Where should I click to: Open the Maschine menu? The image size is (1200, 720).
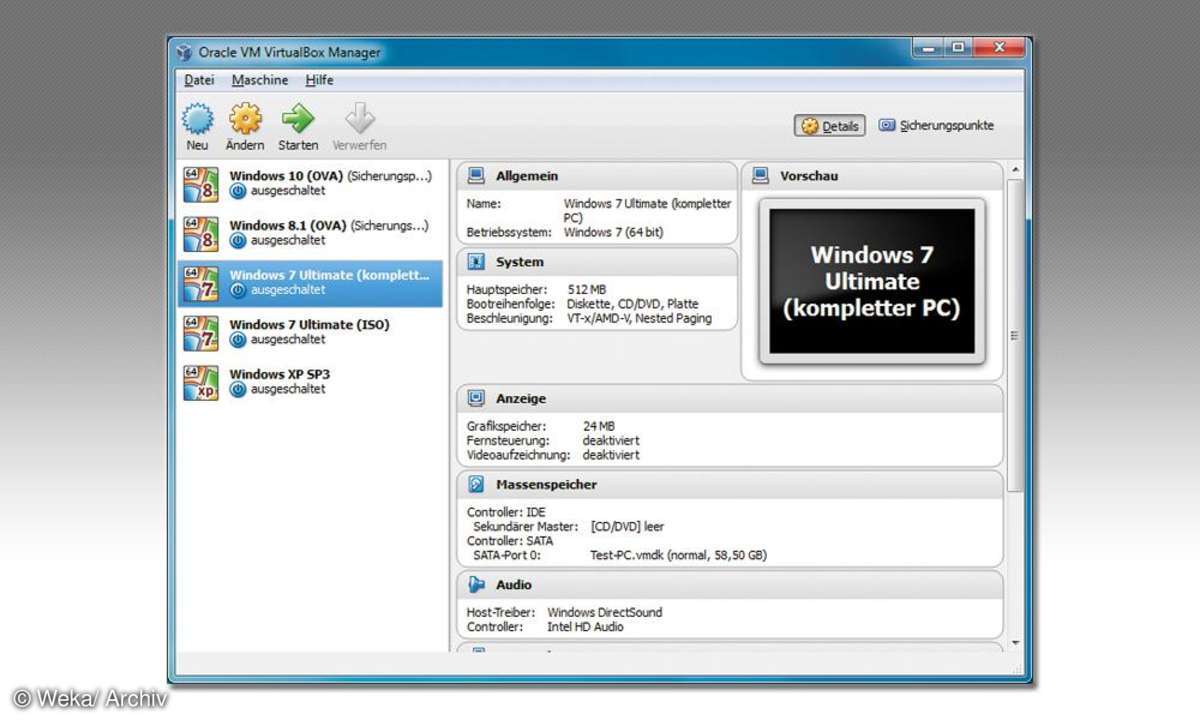(x=260, y=80)
